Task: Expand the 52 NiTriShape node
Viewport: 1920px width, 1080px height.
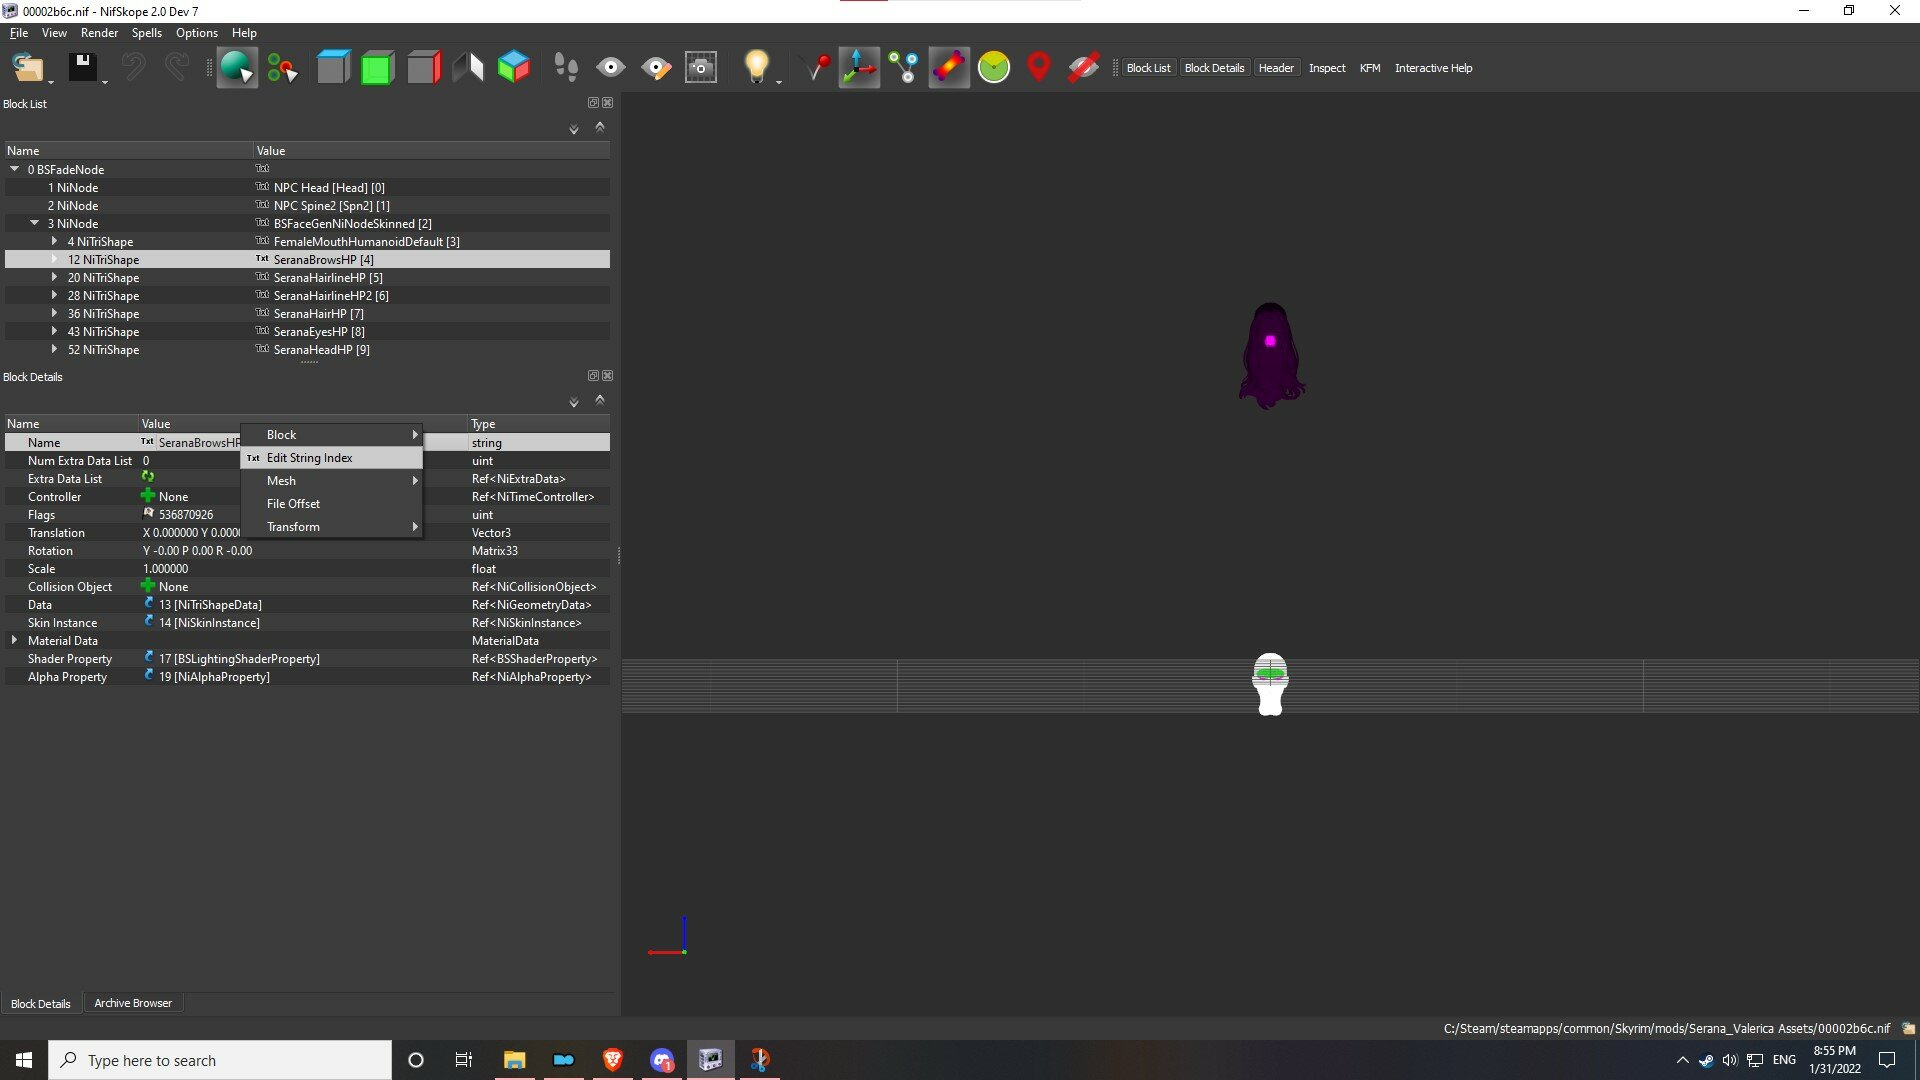Action: click(54, 349)
